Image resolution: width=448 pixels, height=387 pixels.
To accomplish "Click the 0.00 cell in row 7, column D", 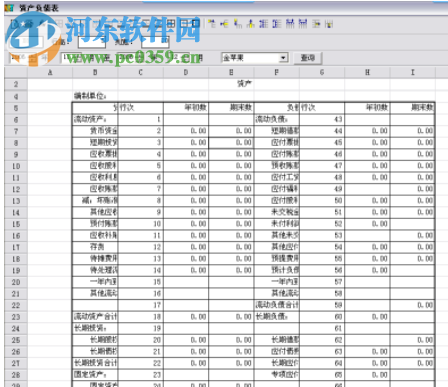I will click(186, 131).
